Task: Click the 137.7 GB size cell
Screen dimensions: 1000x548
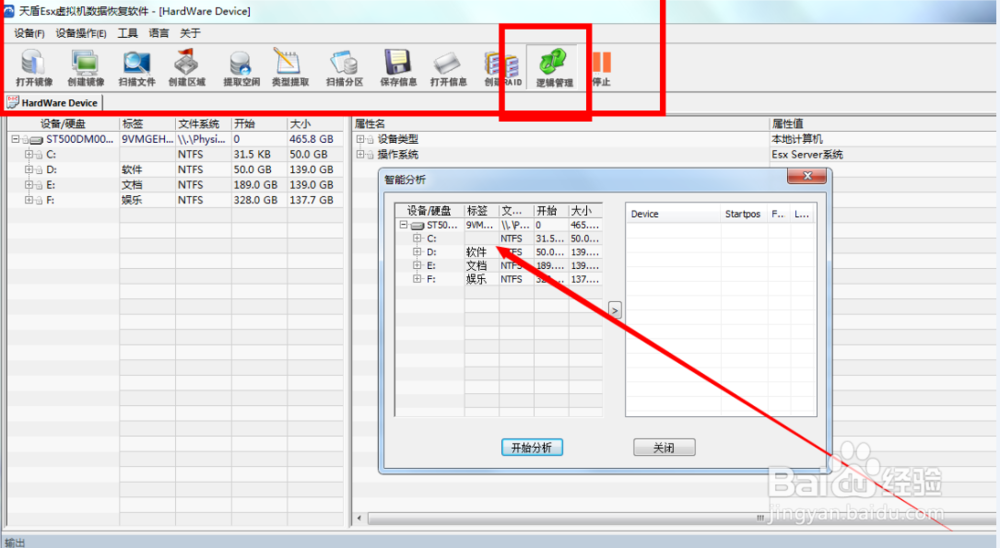Action: pos(311,200)
